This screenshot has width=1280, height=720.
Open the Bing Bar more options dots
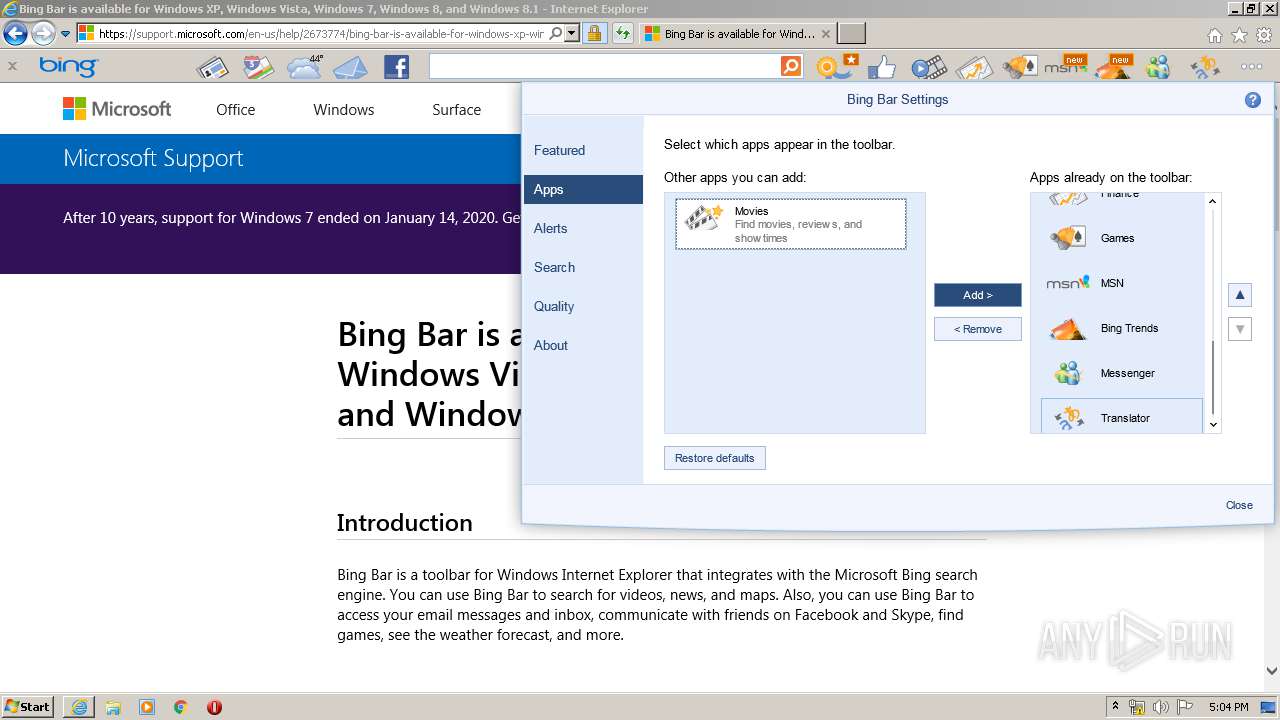tap(1251, 67)
